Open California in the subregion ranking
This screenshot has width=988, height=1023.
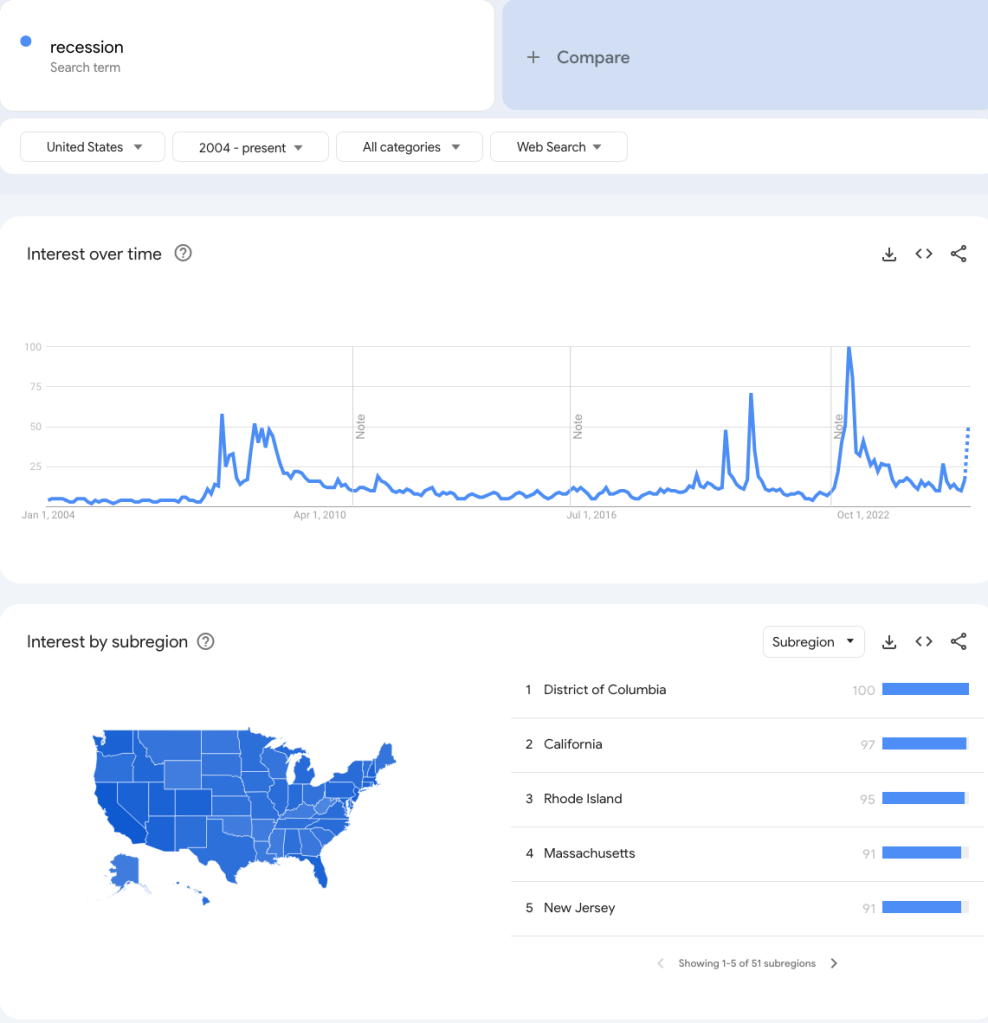click(573, 744)
